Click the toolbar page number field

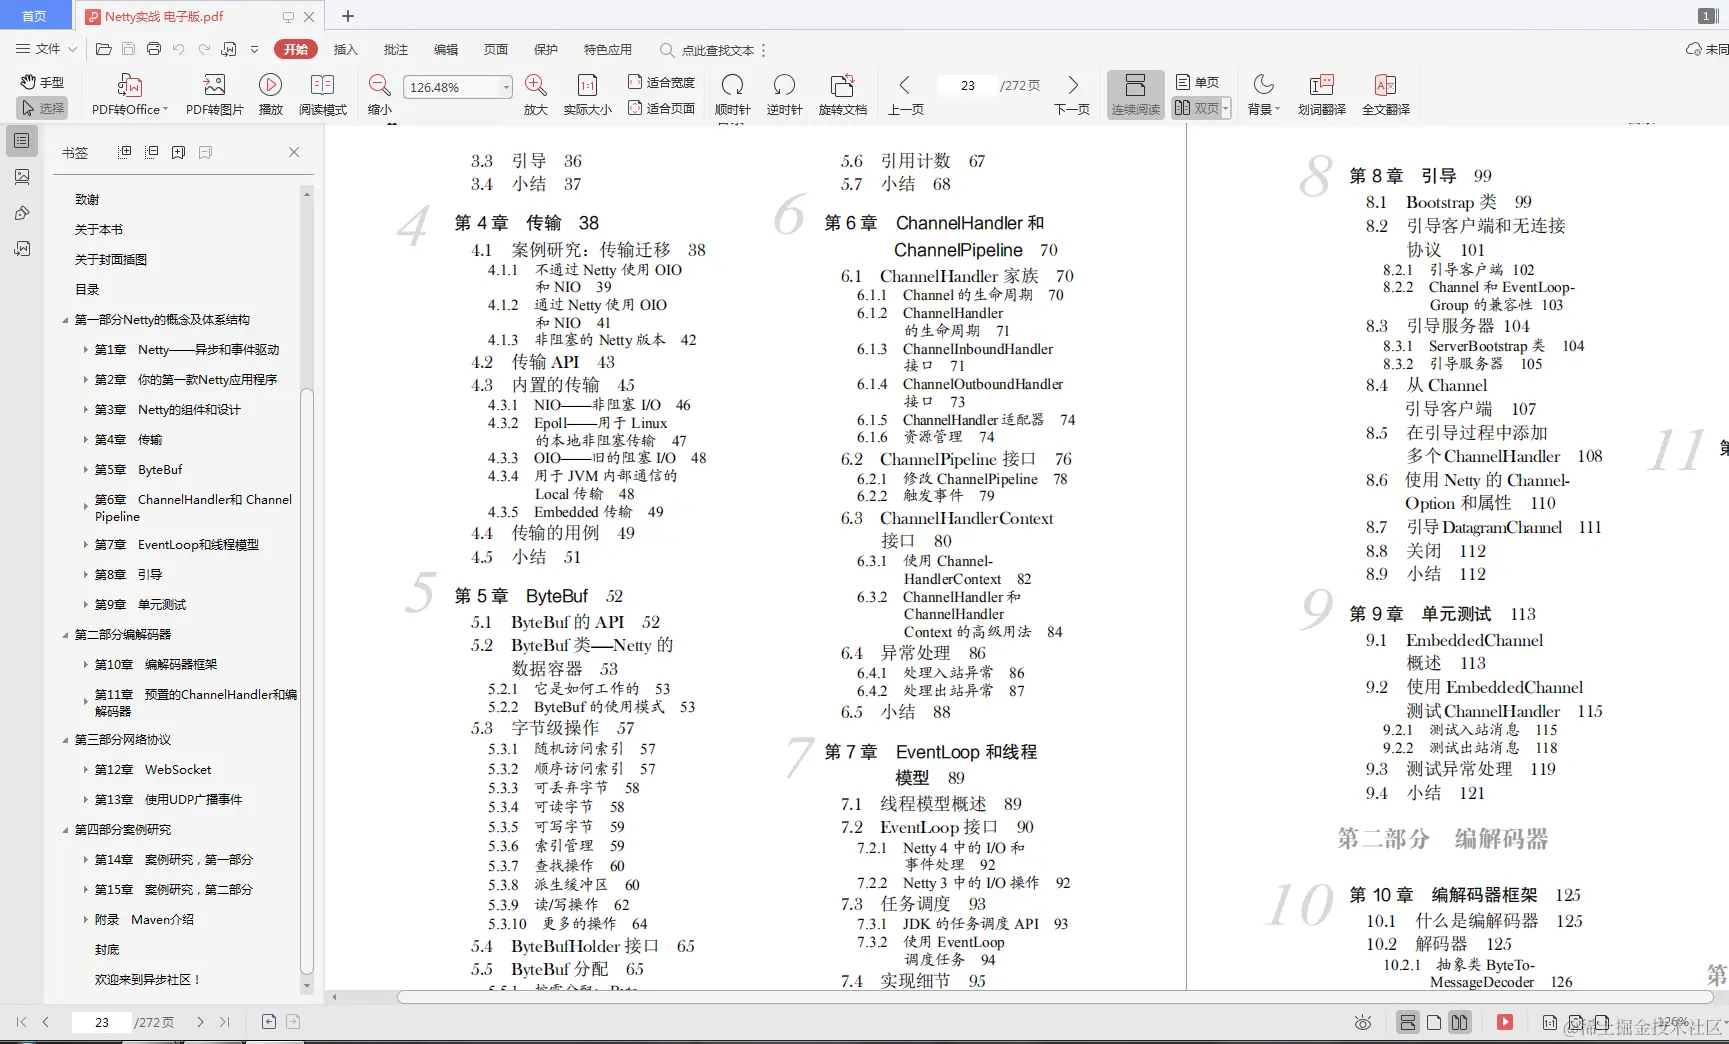[967, 86]
